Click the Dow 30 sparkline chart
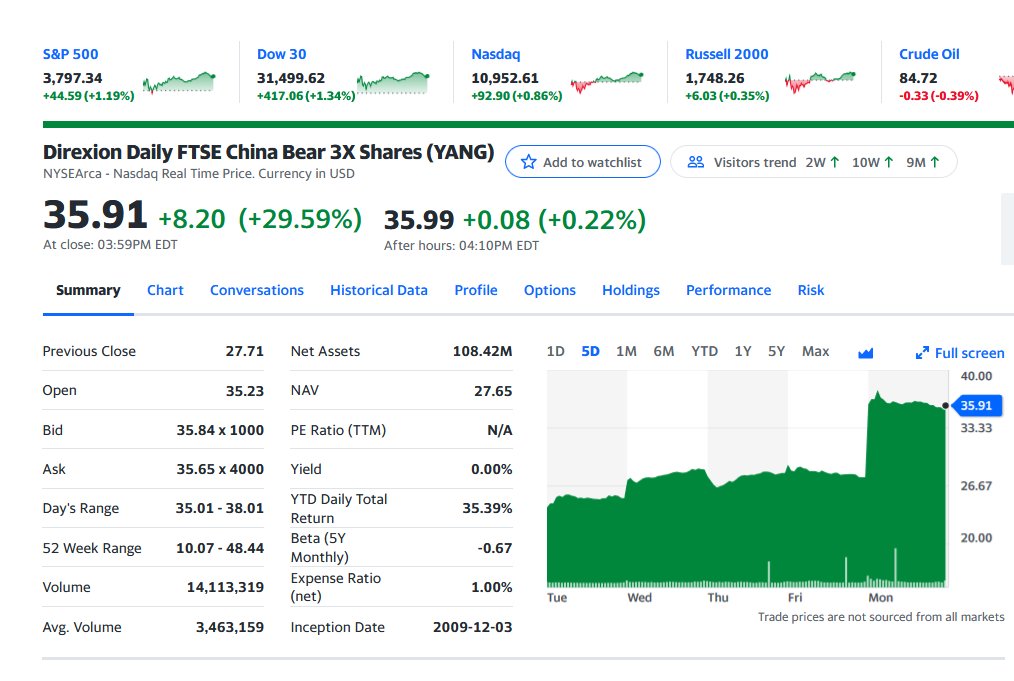 (x=393, y=82)
